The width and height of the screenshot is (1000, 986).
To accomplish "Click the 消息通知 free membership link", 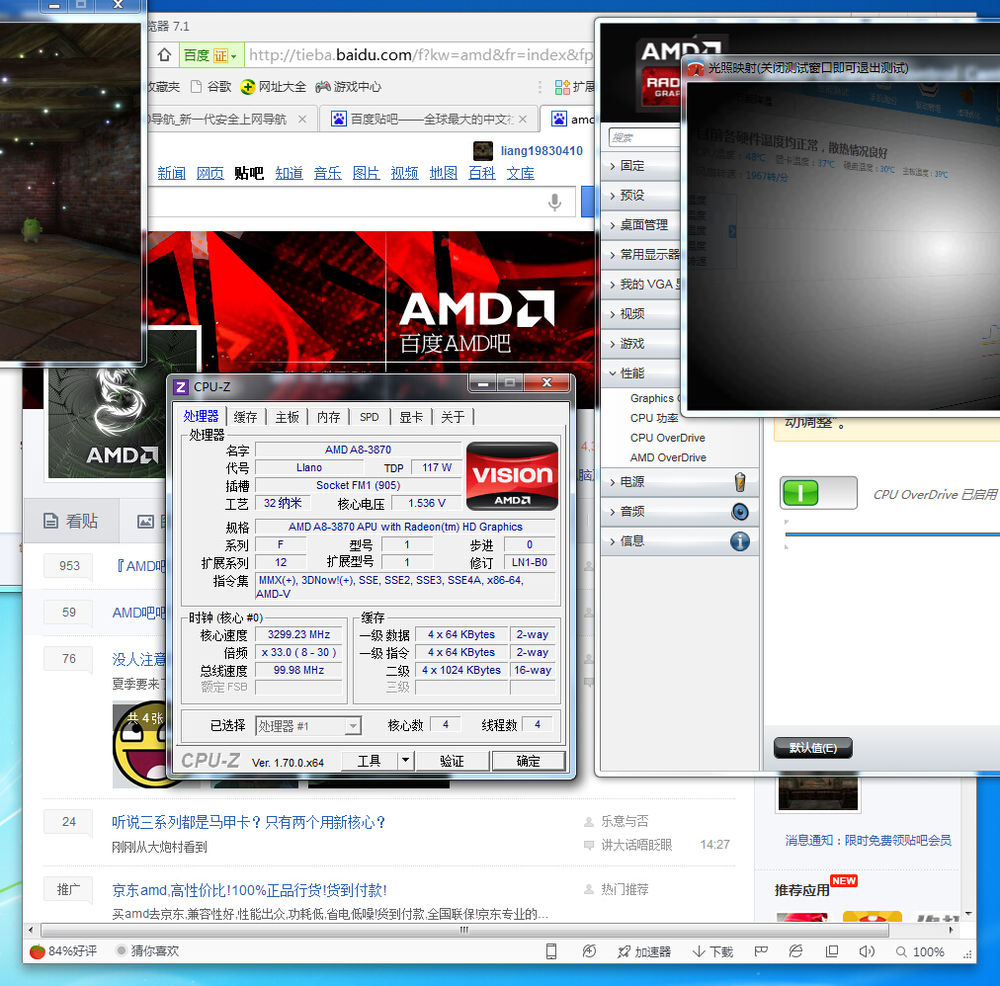I will 867,841.
